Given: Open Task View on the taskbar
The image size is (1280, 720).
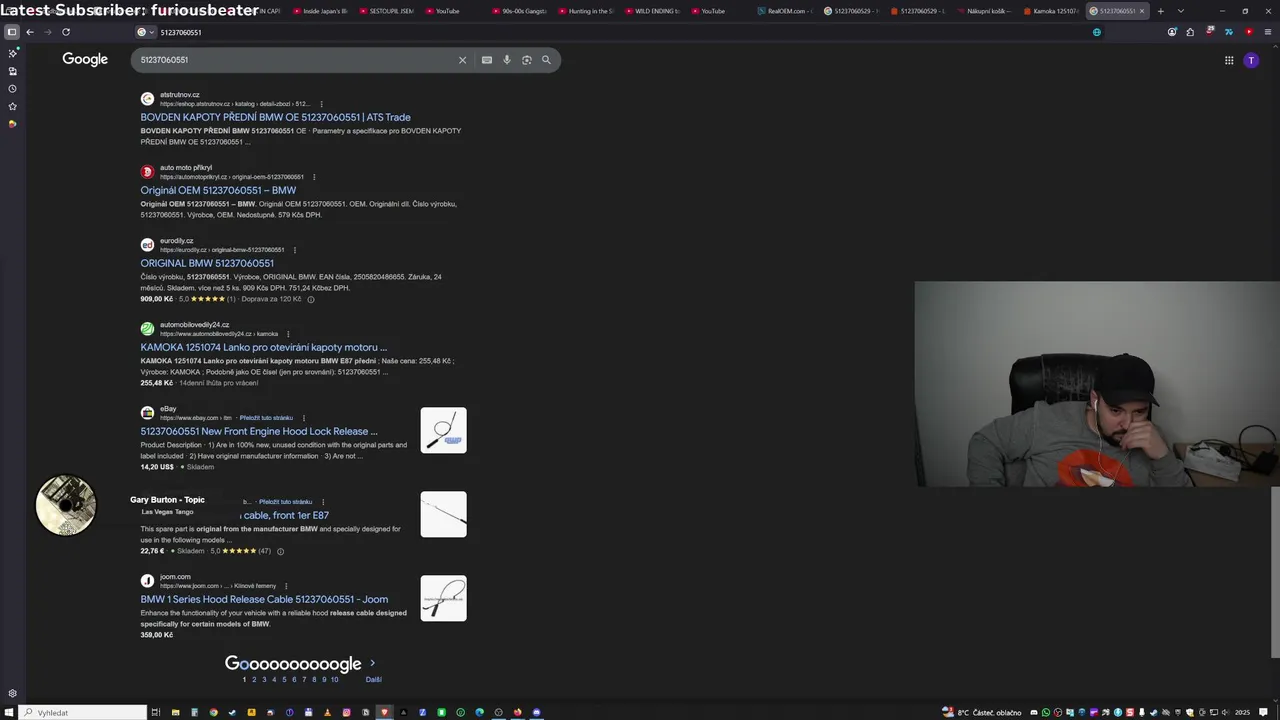Looking at the screenshot, I should point(156,712).
